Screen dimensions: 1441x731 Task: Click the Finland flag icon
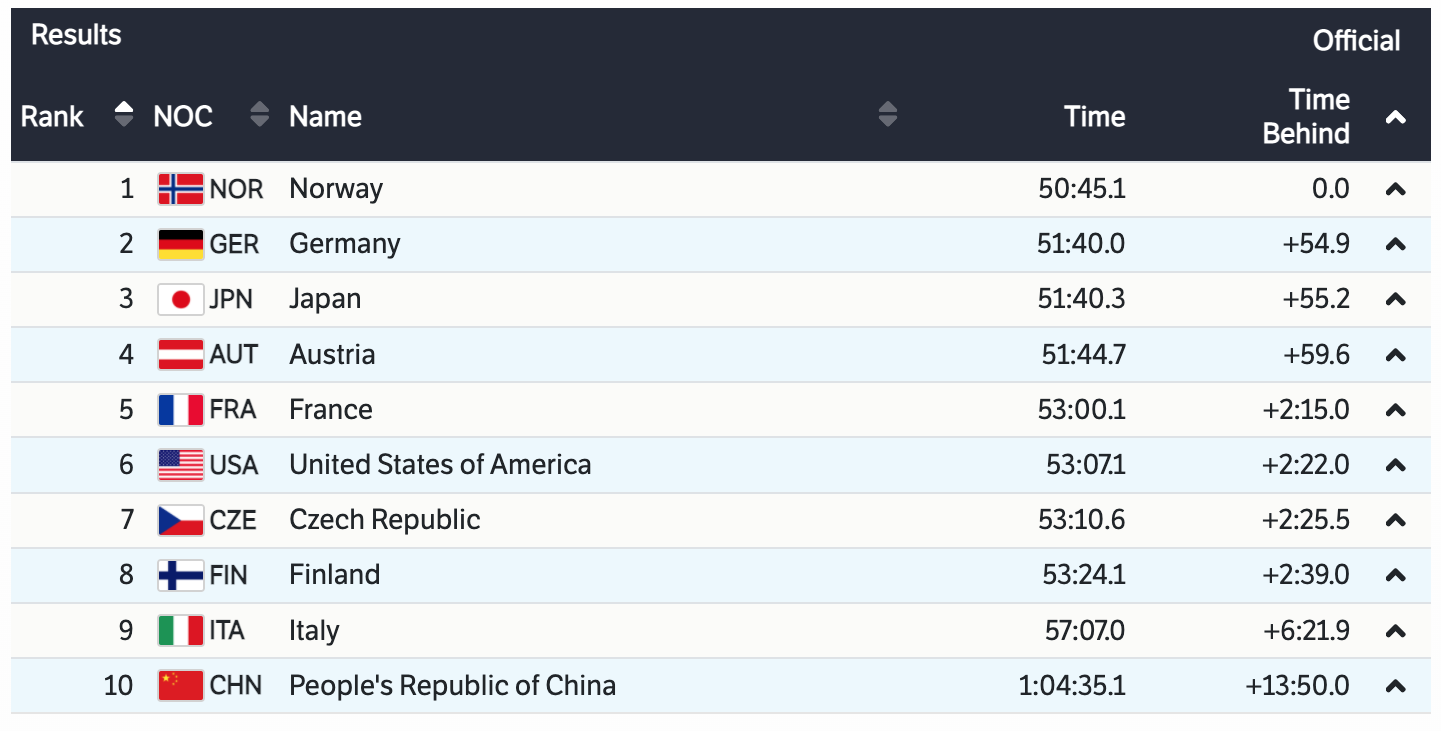click(x=180, y=575)
